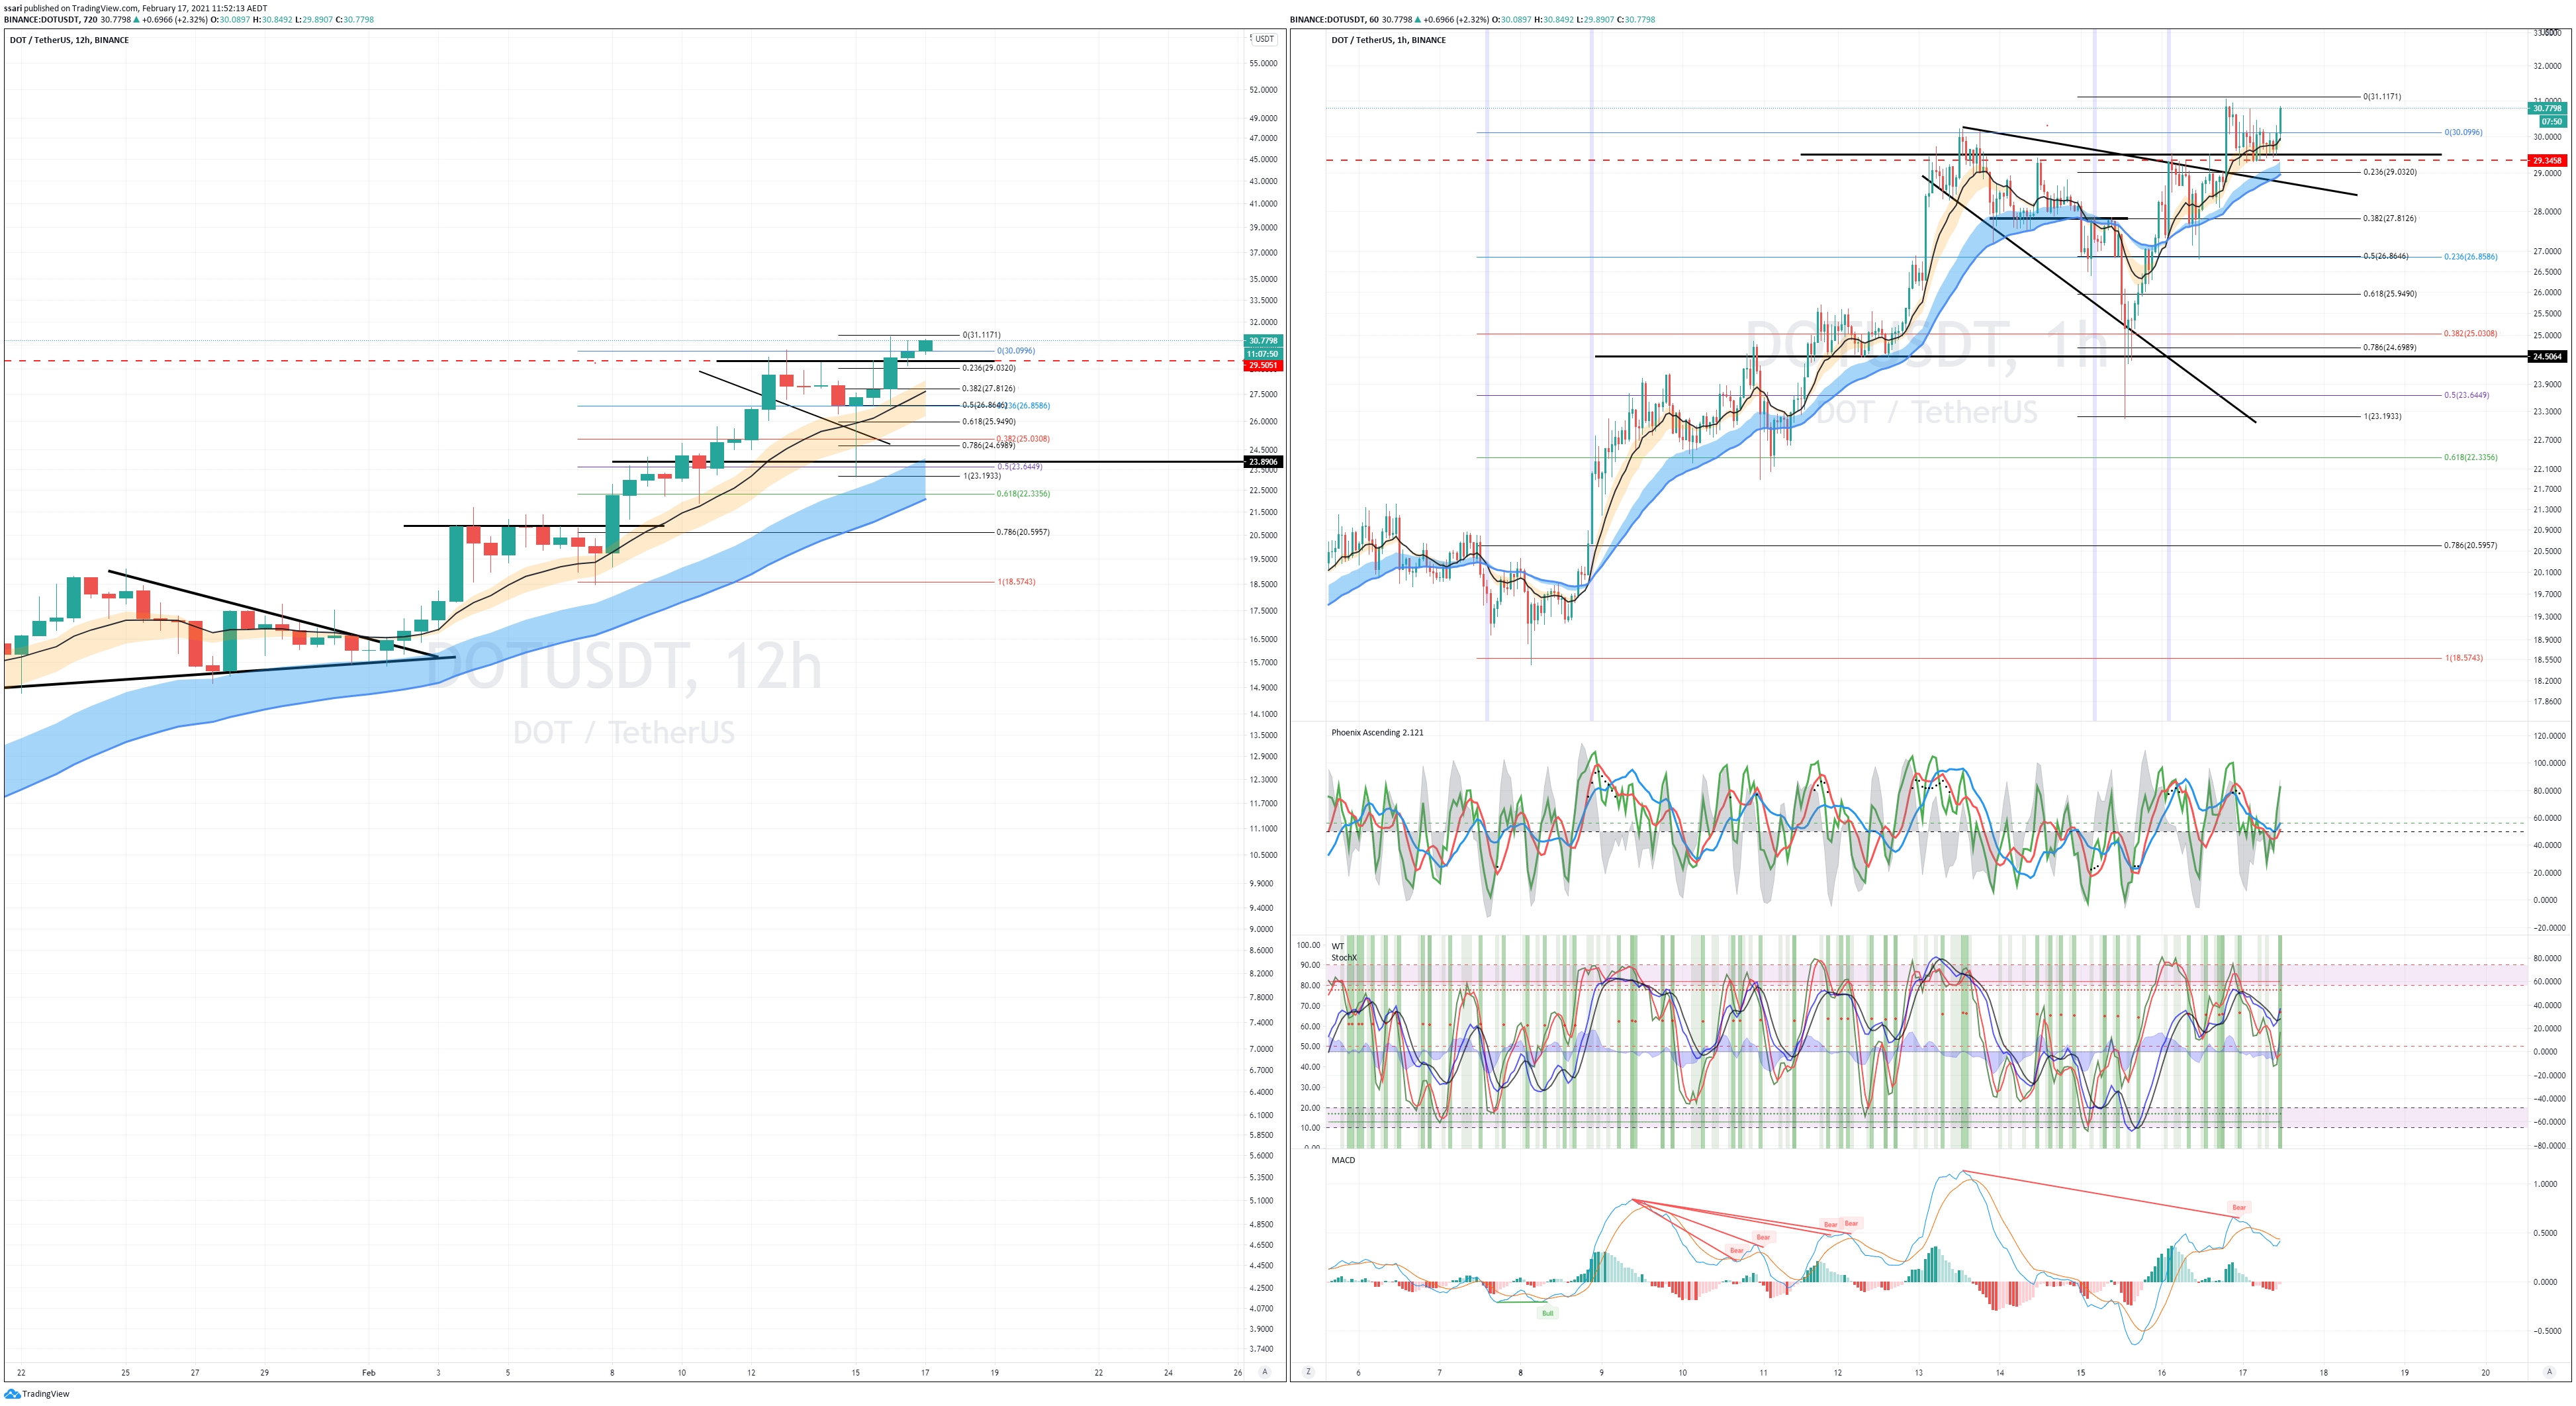Viewport: 2576px width, 1406px height.
Task: Click the 07:50 countdown label on 1h chart
Action: coord(2552,122)
